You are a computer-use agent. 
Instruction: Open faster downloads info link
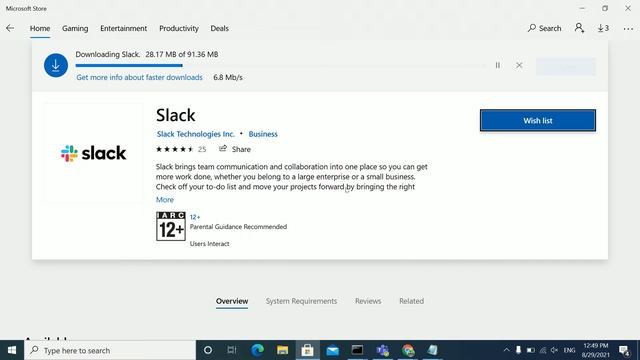[x=139, y=77]
